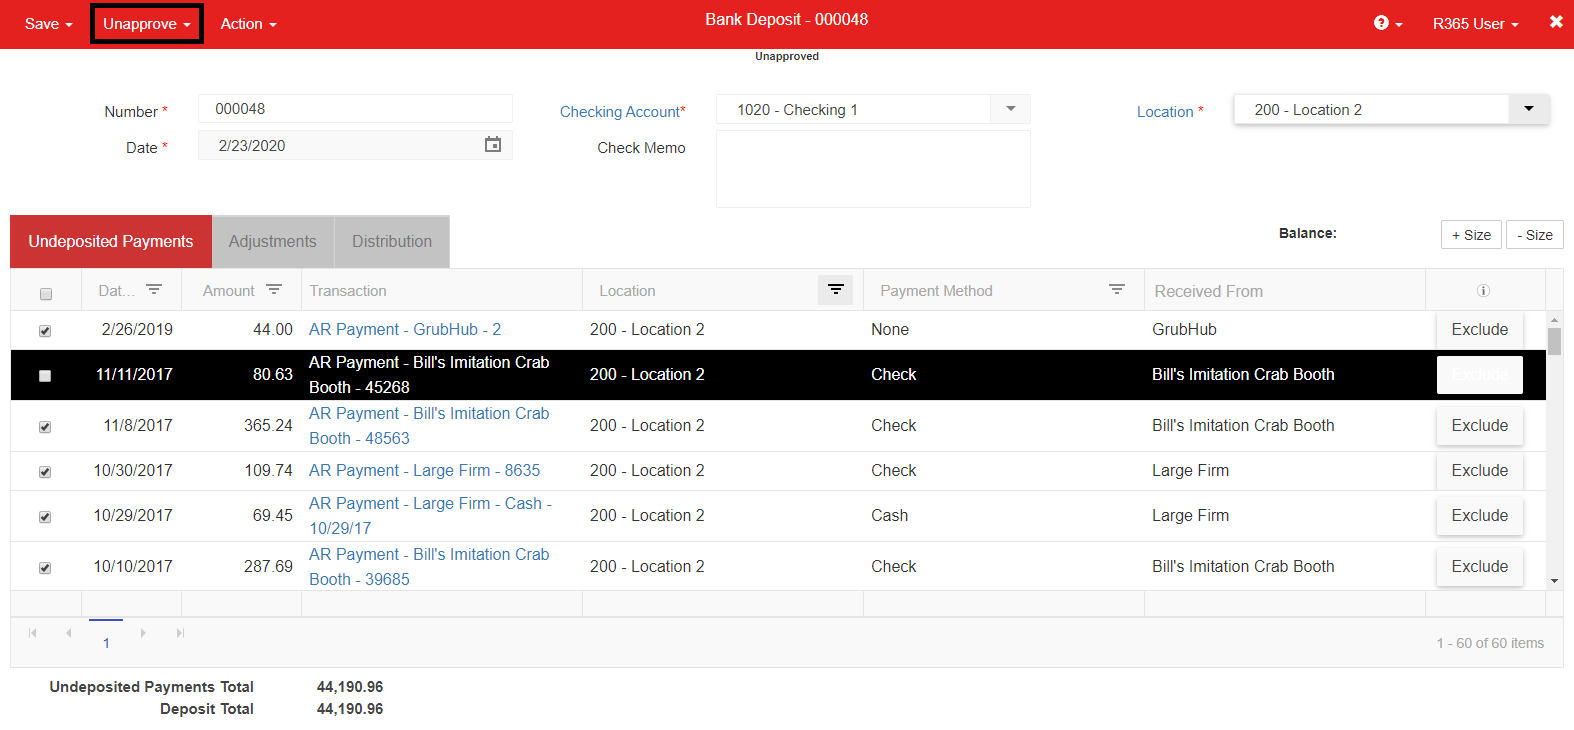Viewport: 1574px width, 730px height.
Task: Sort by Transaction column header
Action: [348, 291]
